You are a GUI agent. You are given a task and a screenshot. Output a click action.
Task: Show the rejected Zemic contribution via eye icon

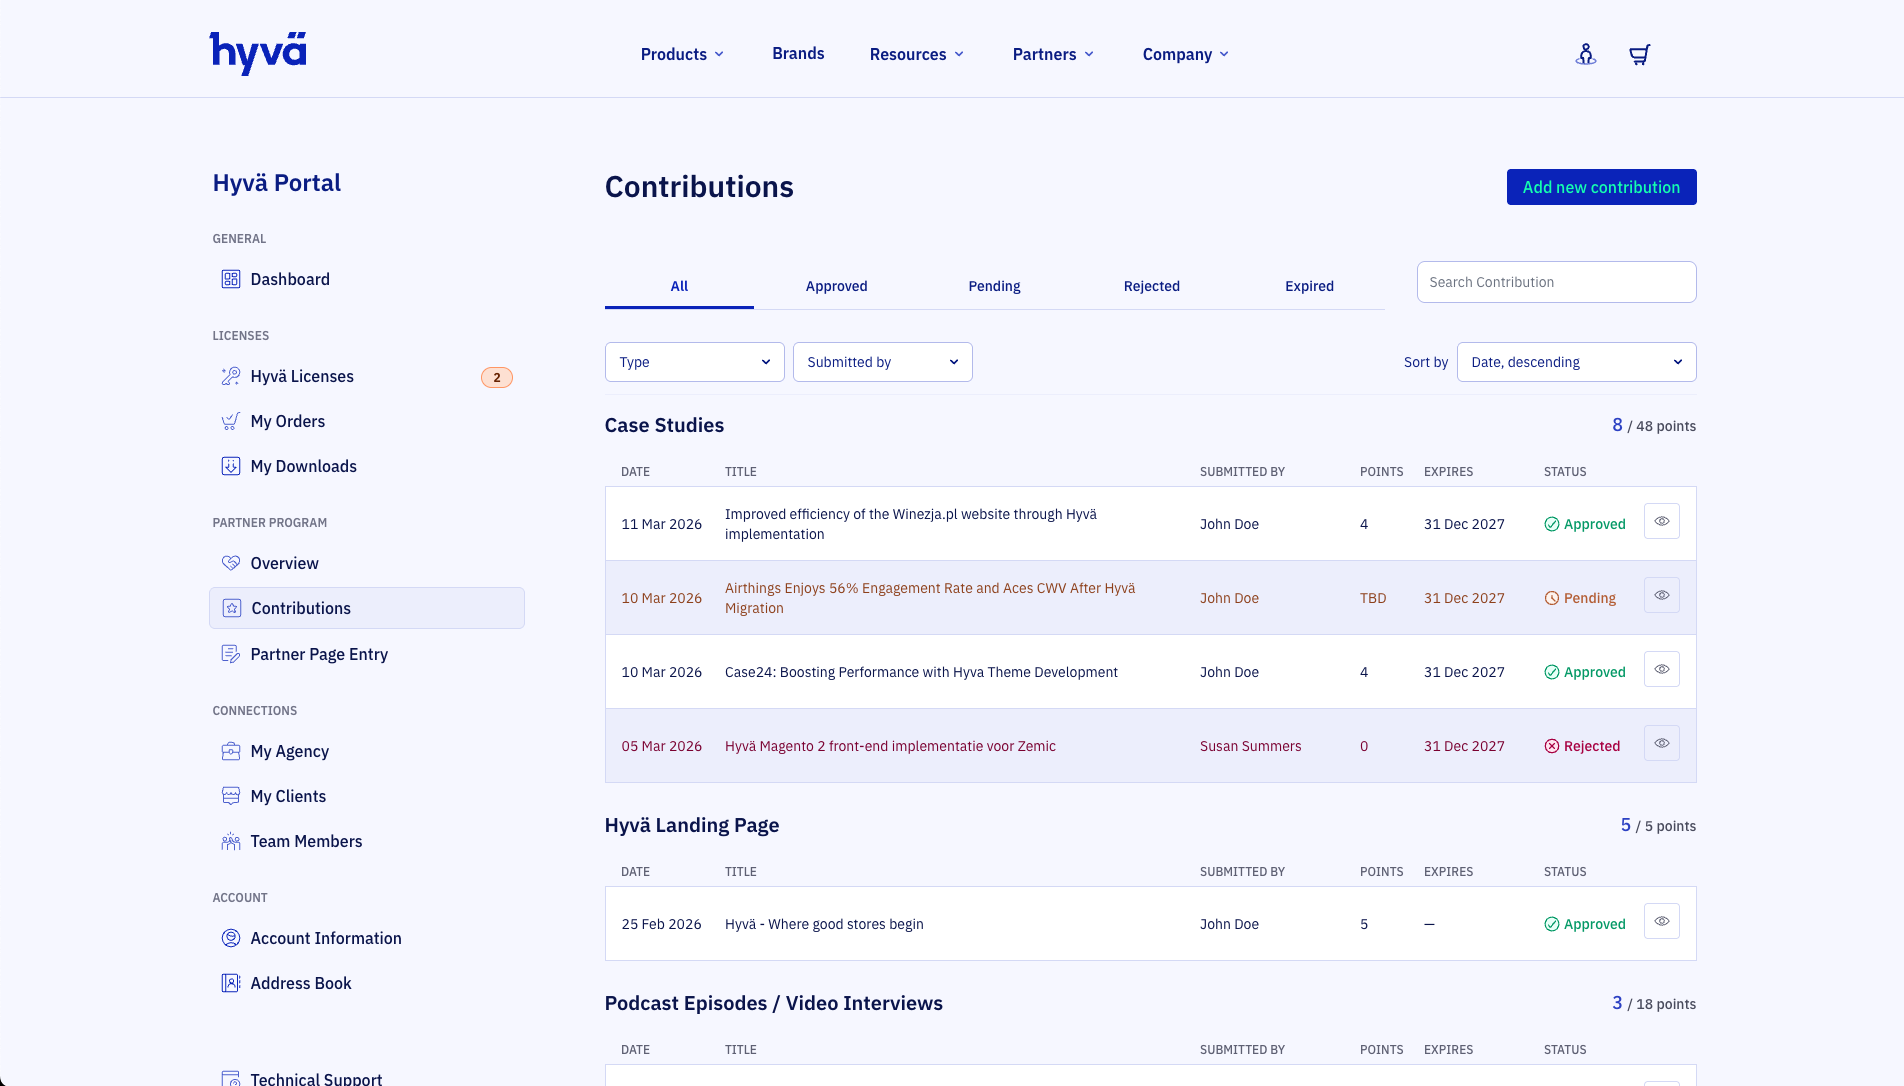pyautogui.click(x=1661, y=743)
